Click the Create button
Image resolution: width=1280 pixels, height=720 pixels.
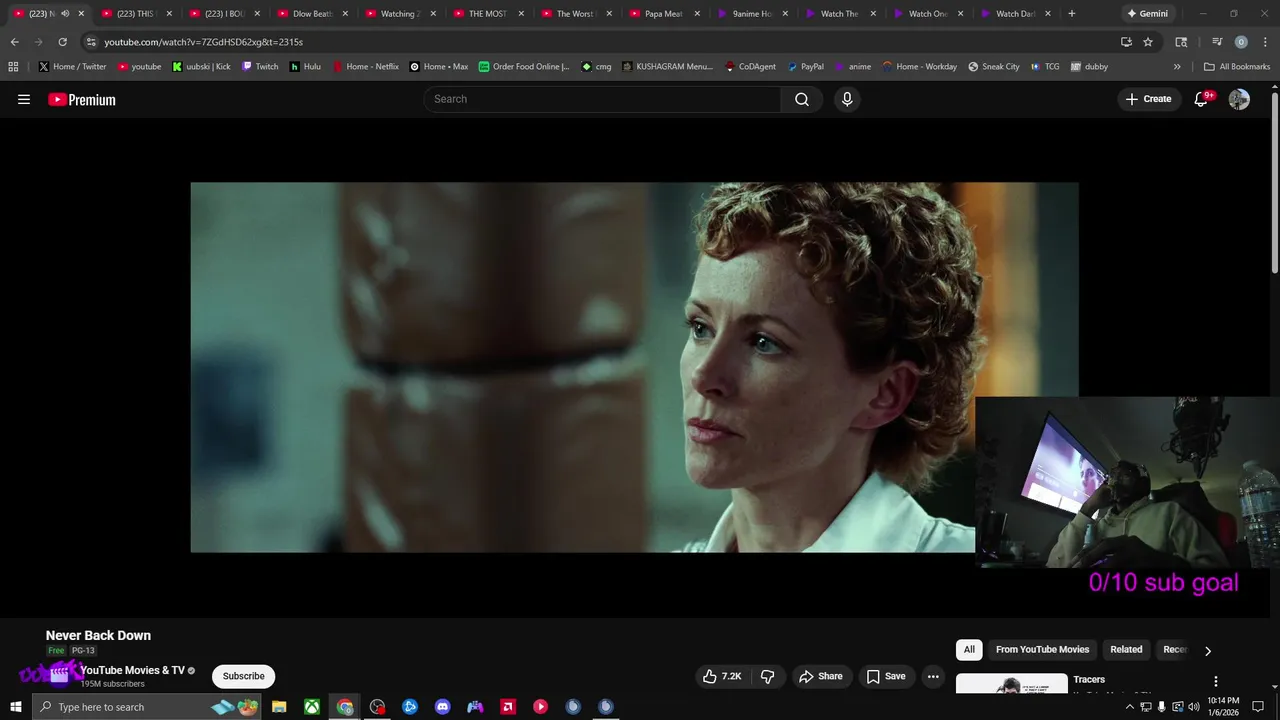click(x=1148, y=99)
